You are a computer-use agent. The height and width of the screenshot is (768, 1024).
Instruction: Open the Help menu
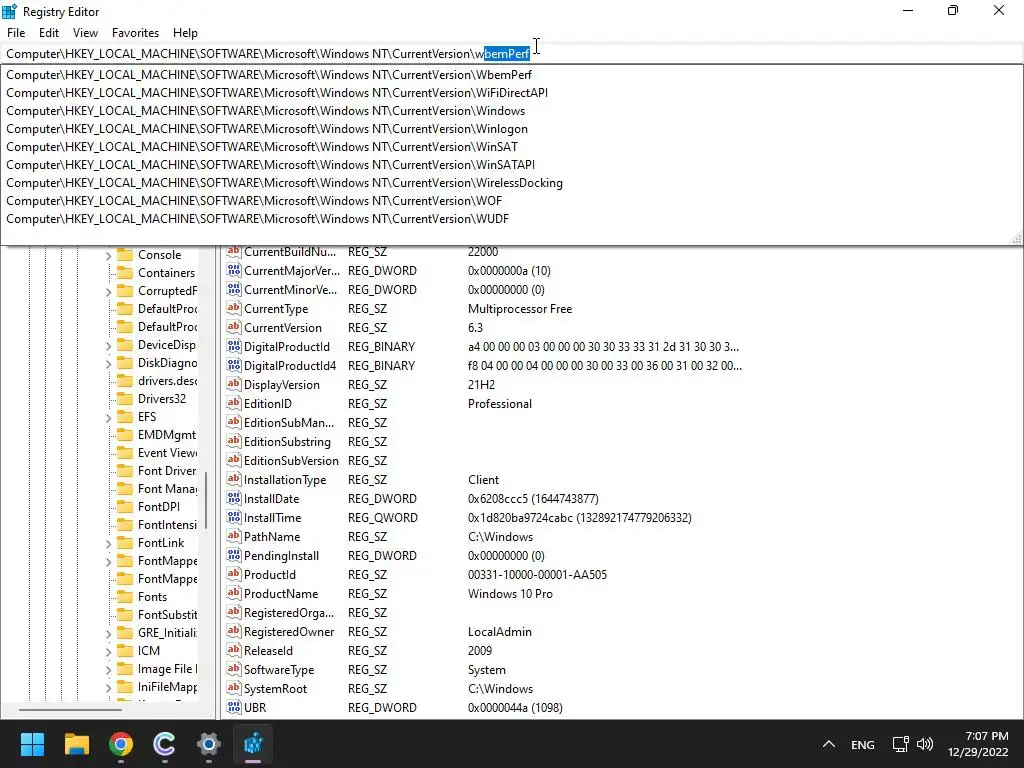click(x=185, y=33)
